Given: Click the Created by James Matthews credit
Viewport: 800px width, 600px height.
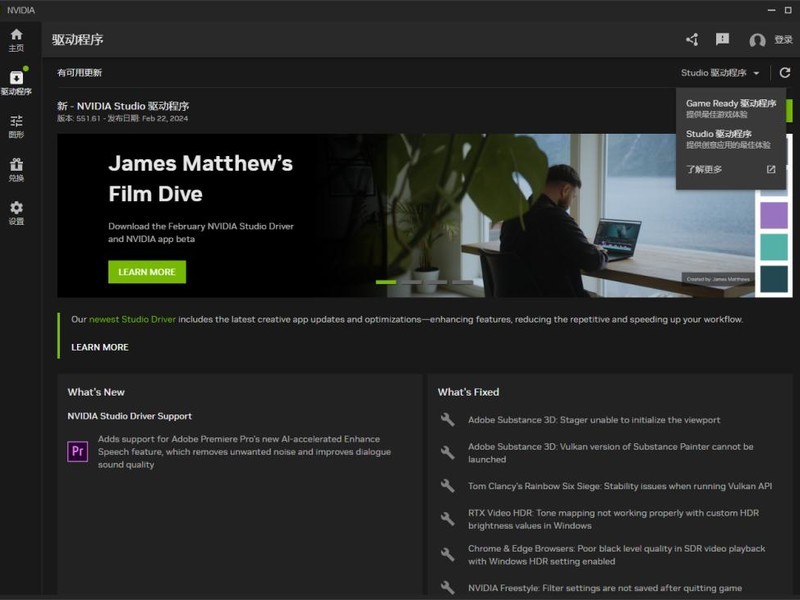Looking at the screenshot, I should 718,279.
